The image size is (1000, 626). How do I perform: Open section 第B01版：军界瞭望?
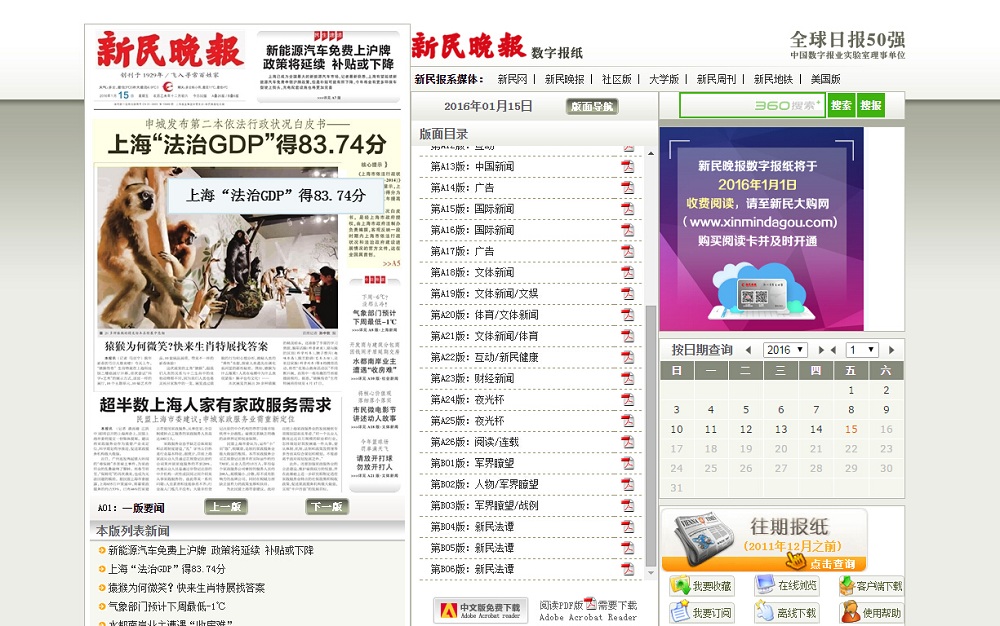[x=472, y=463]
